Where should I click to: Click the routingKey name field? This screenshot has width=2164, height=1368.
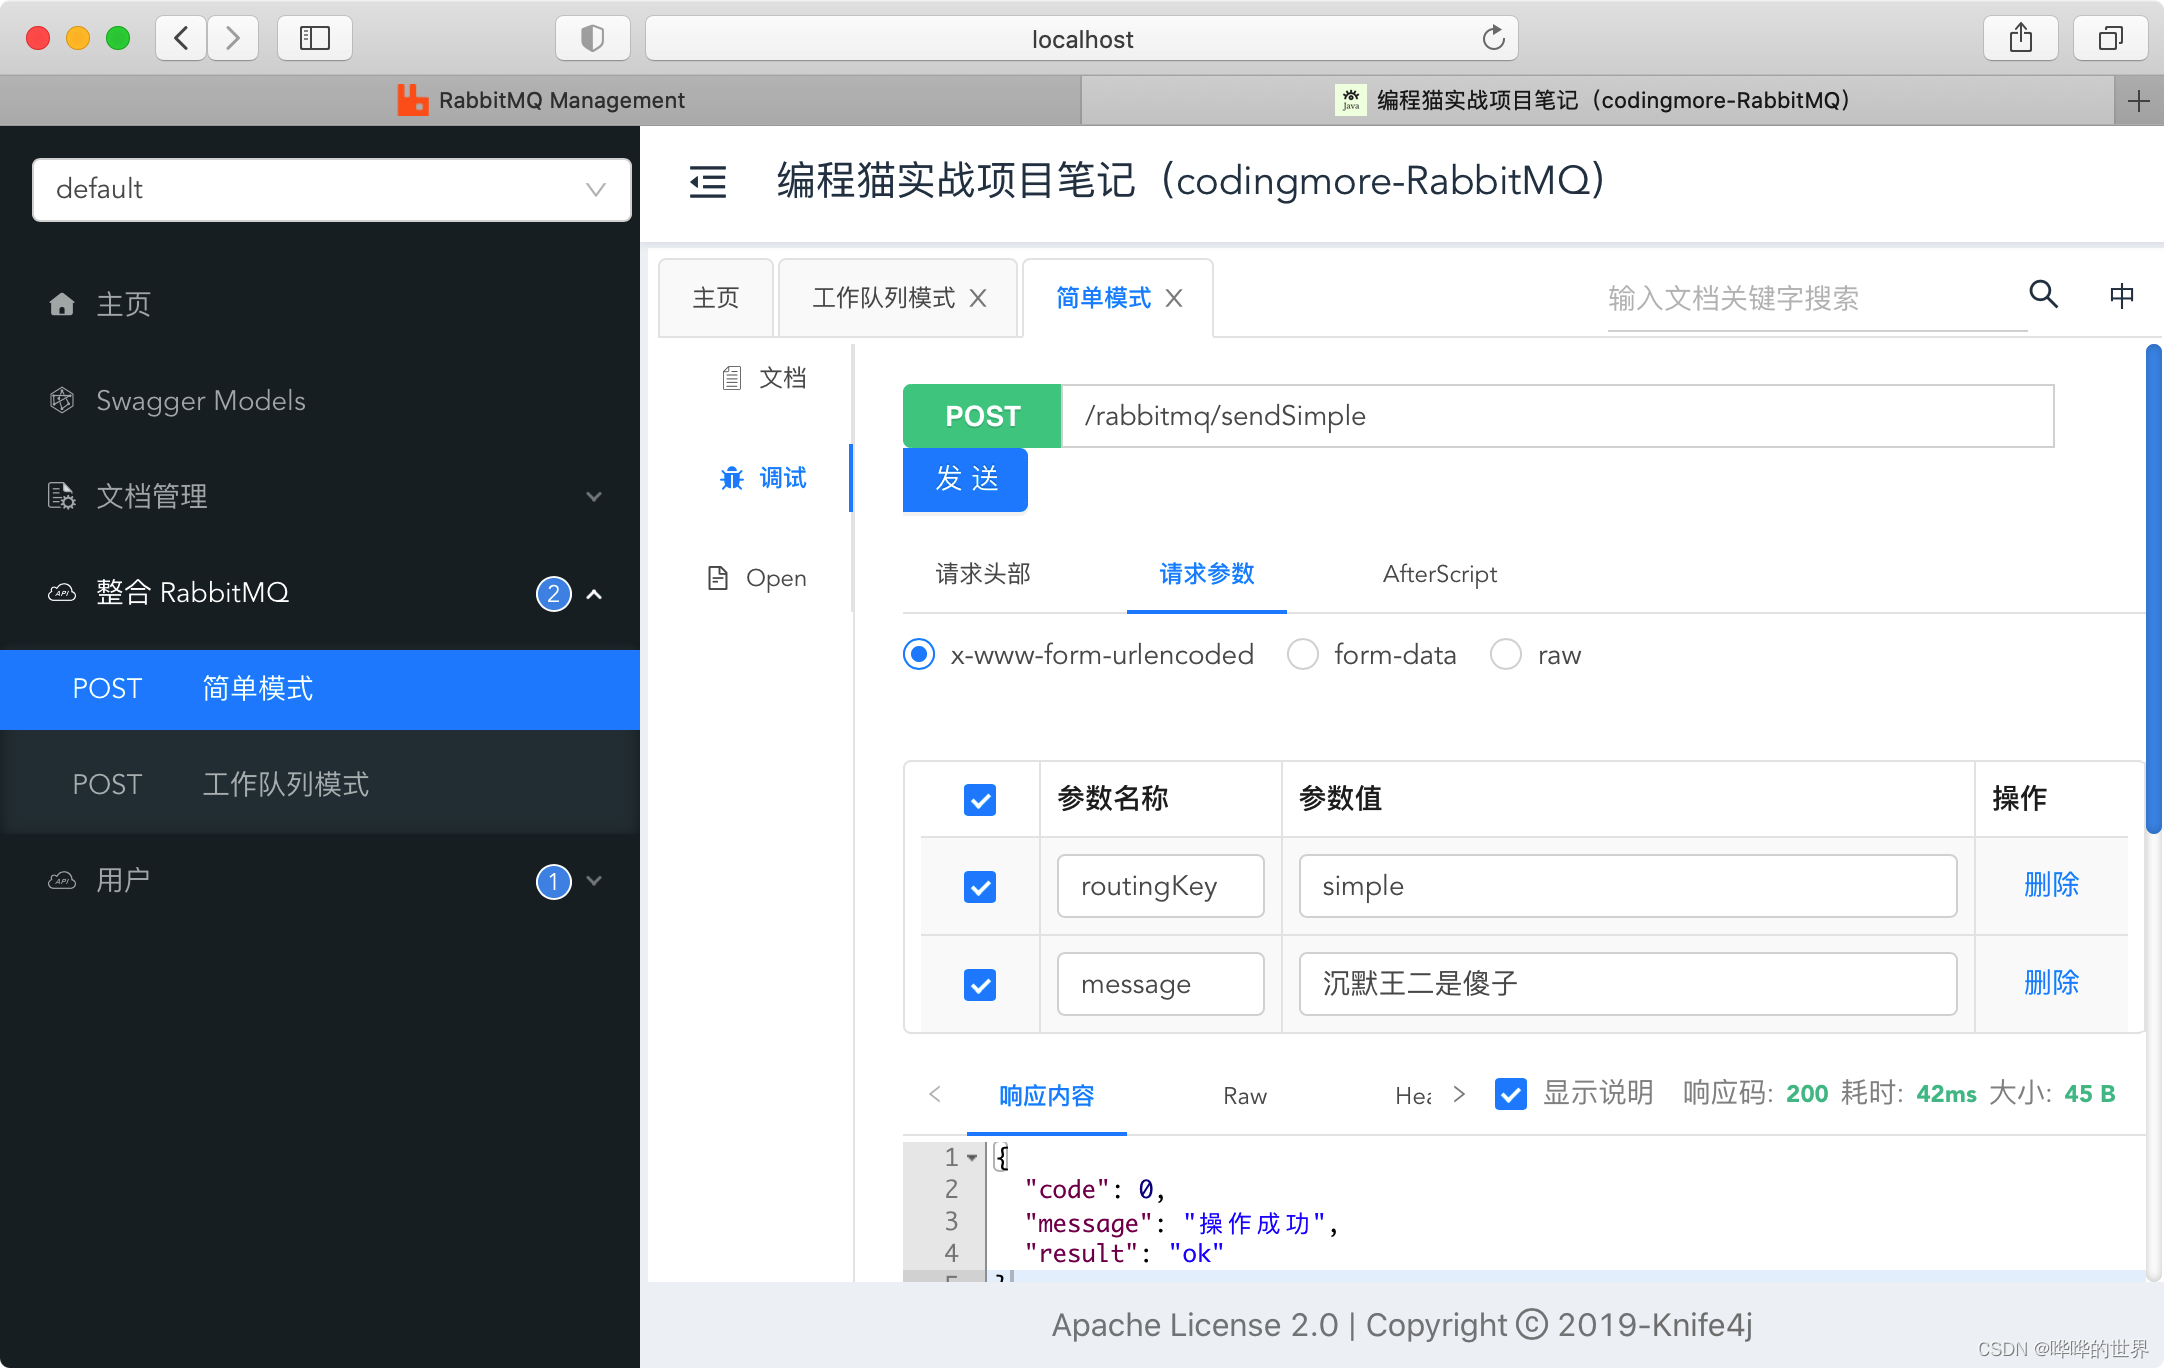point(1160,886)
